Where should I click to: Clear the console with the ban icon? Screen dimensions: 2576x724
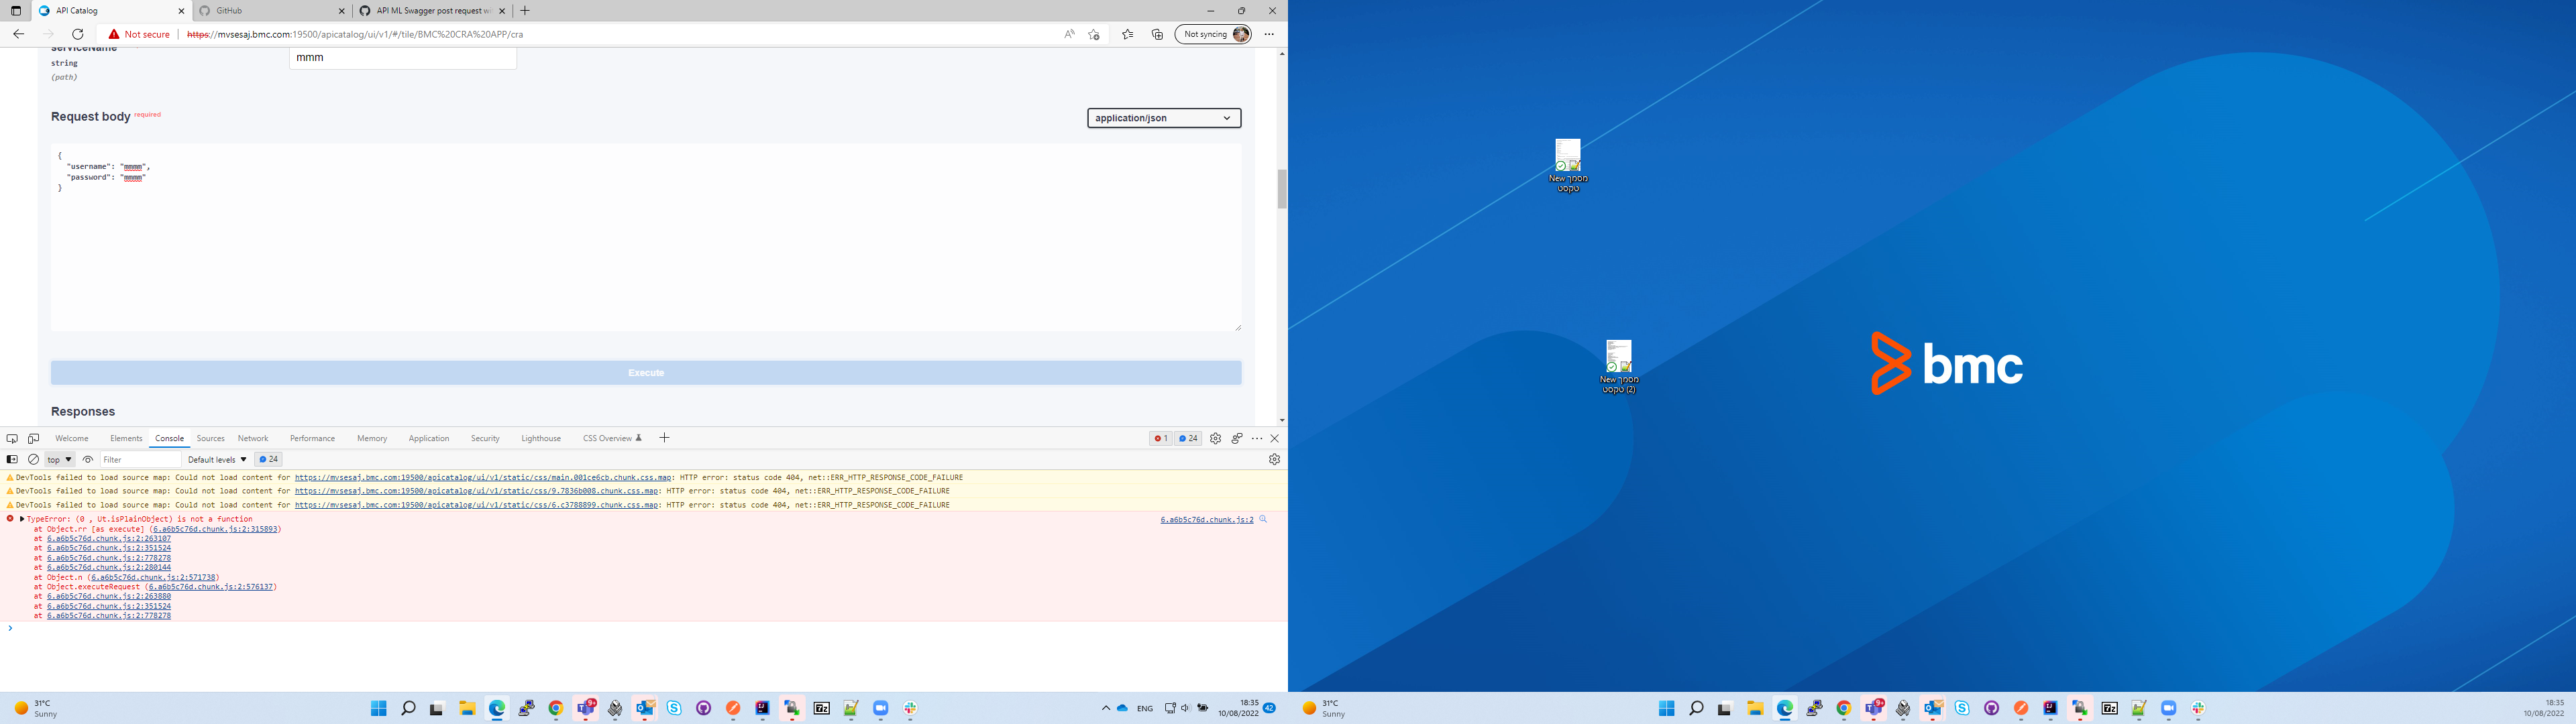tap(33, 460)
